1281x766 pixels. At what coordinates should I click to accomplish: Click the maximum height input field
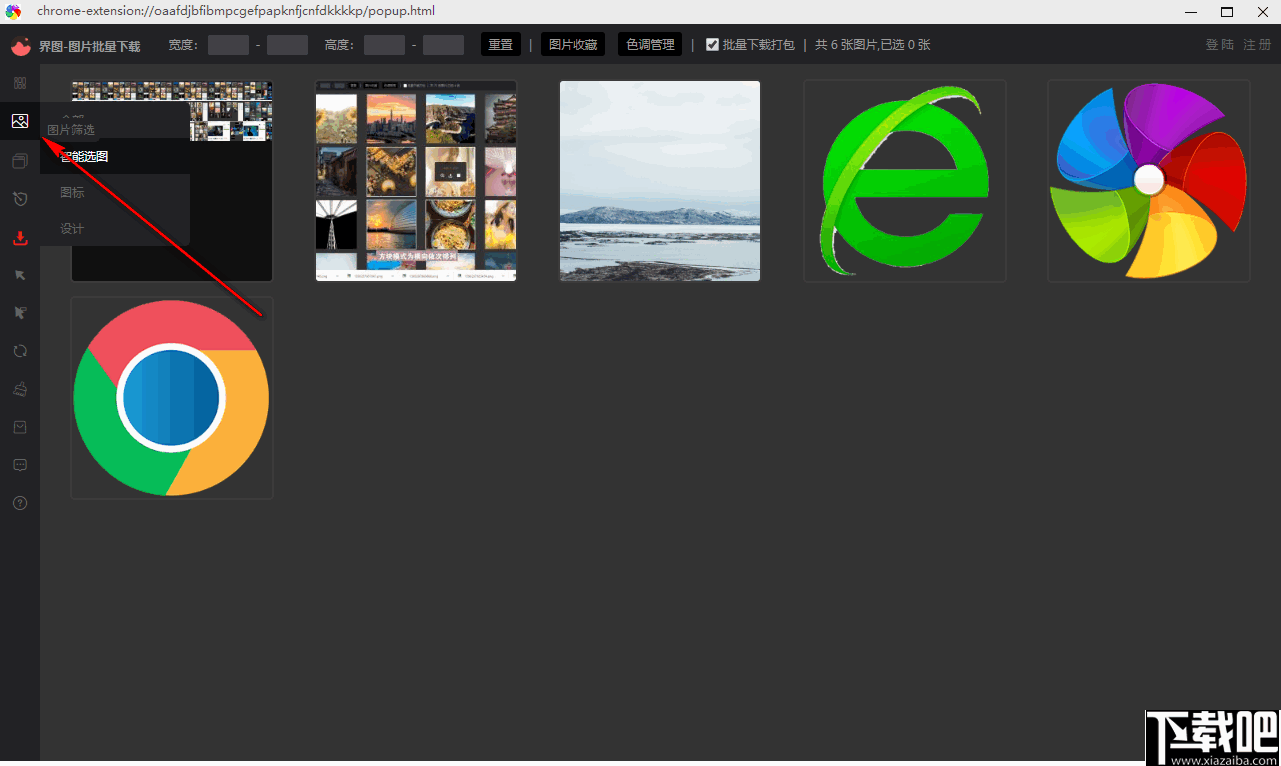click(x=443, y=45)
